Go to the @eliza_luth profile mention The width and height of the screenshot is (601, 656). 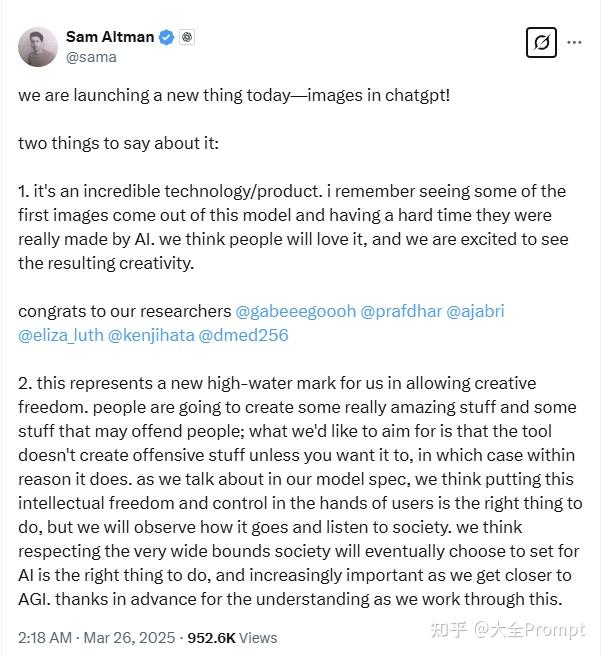[x=59, y=335]
